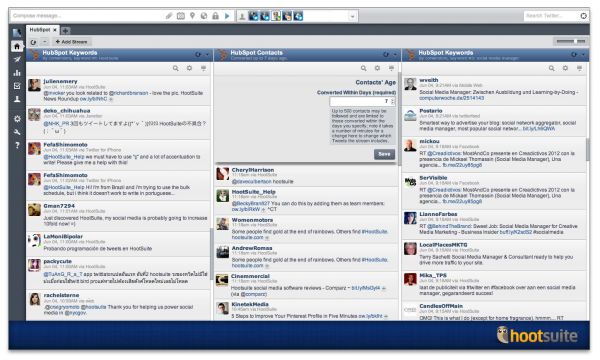Click the person silhouette in profile picker
Screen dimensions: 600x360
pyautogui.click(x=242, y=16)
